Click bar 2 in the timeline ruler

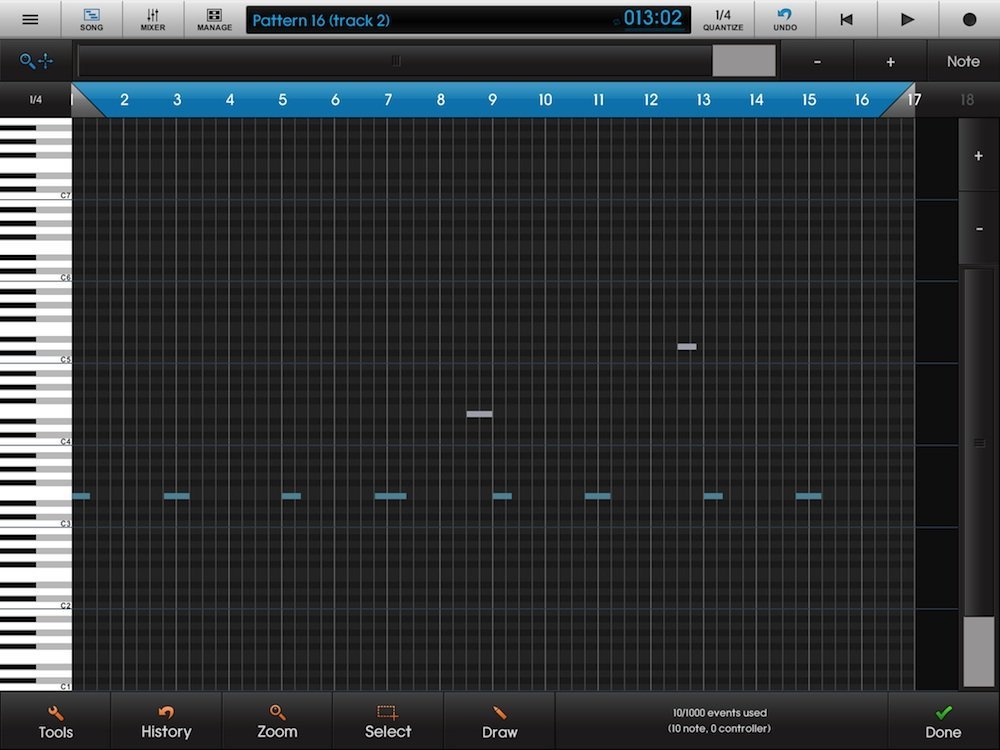pos(124,99)
